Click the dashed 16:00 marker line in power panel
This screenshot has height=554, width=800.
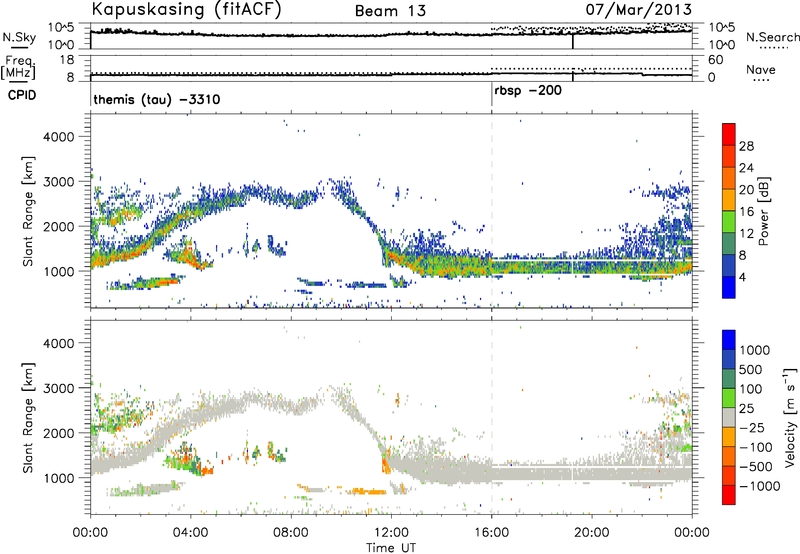click(x=492, y=211)
